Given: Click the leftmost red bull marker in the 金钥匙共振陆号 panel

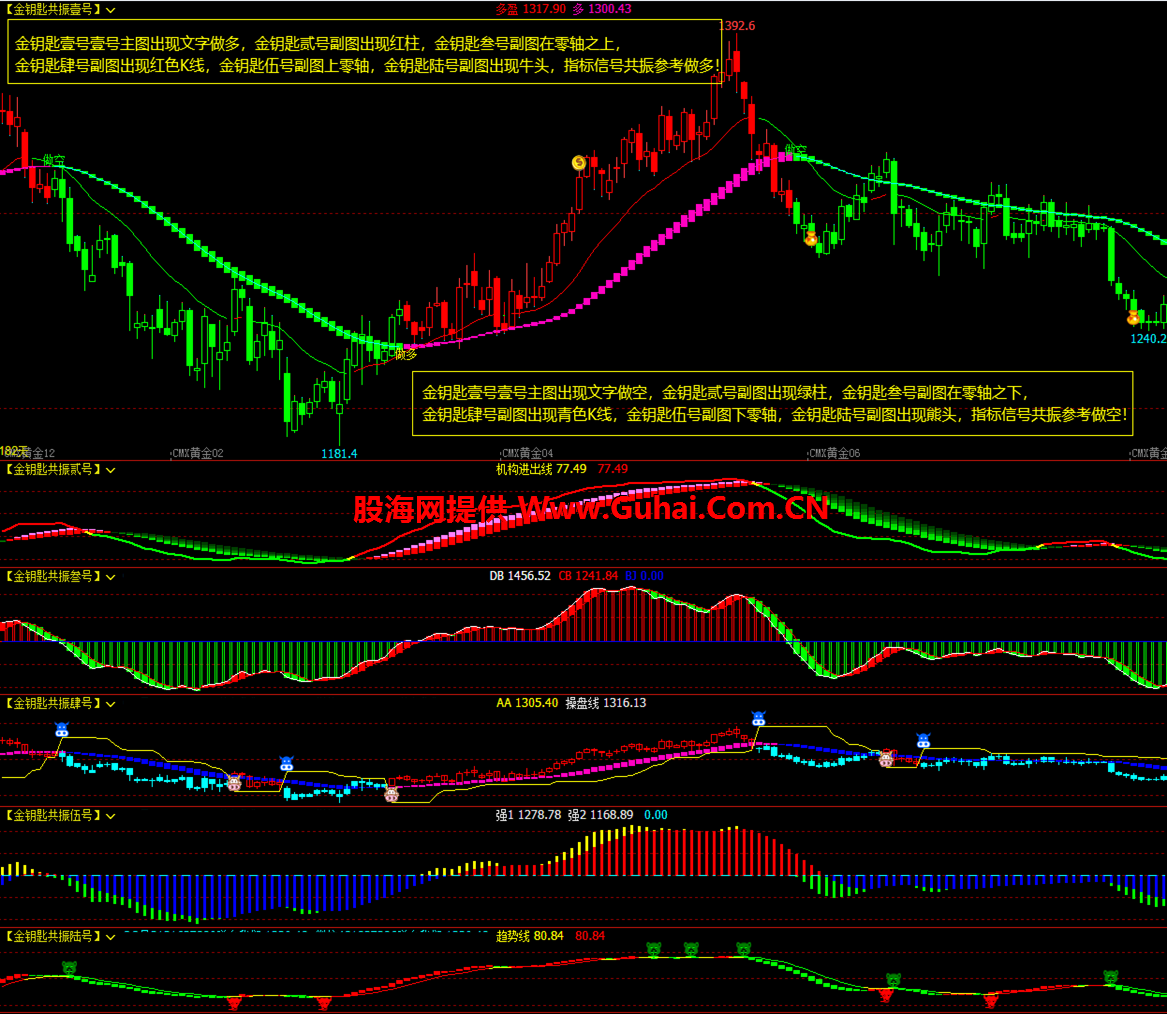Looking at the screenshot, I should pyautogui.click(x=235, y=1002).
